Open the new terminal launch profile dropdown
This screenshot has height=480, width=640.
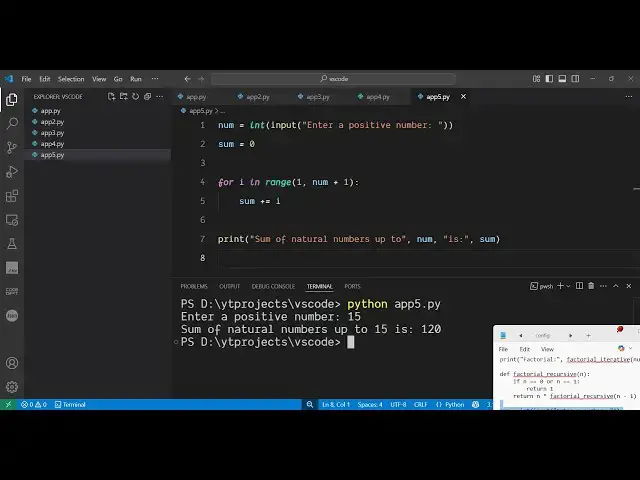click(x=568, y=286)
